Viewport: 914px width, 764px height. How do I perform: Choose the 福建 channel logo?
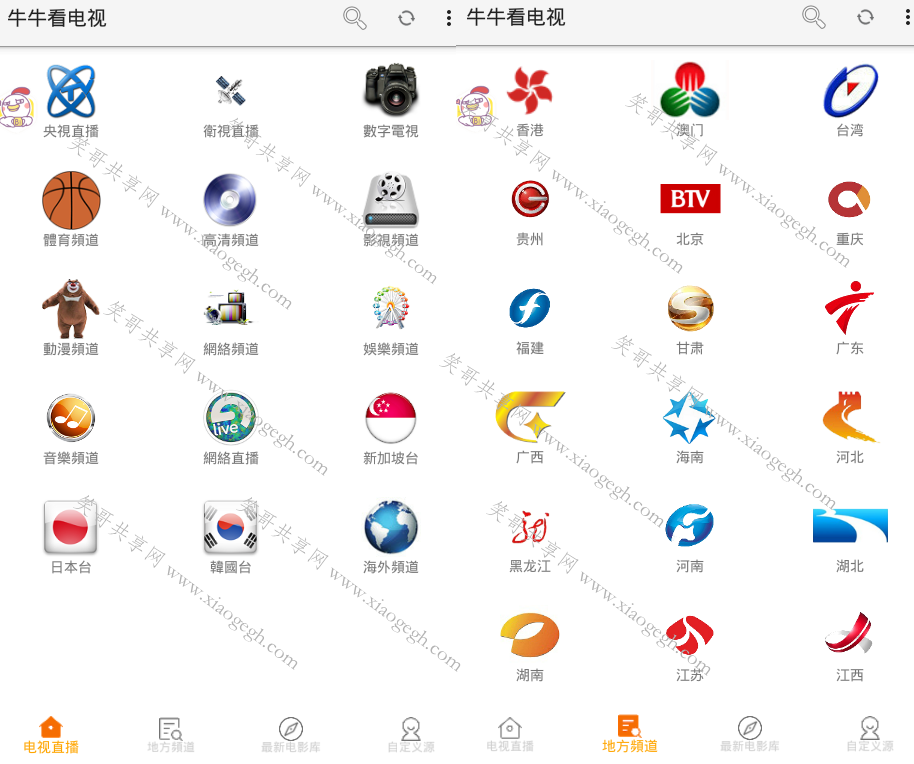tap(529, 308)
